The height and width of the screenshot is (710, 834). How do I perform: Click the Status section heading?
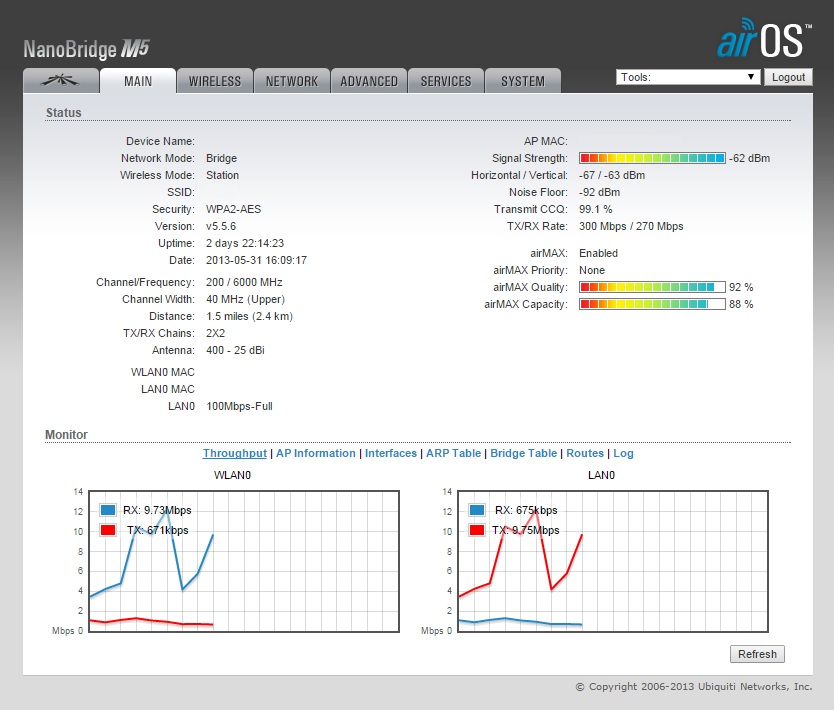64,113
